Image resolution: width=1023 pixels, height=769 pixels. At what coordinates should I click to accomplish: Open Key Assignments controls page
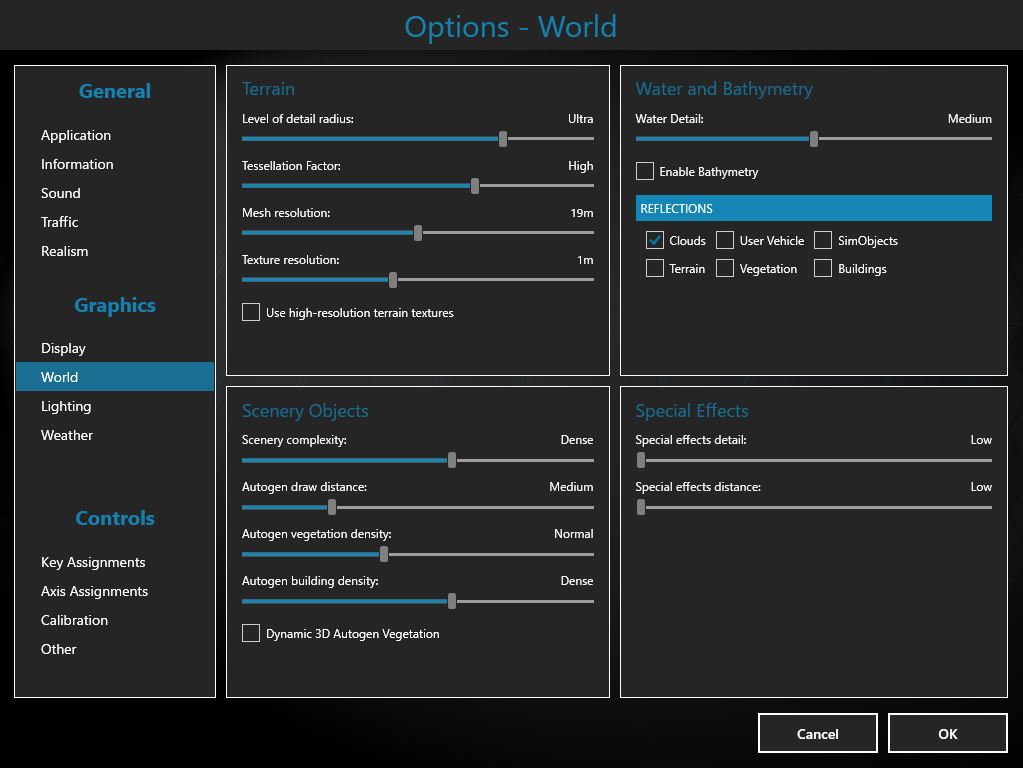point(93,562)
